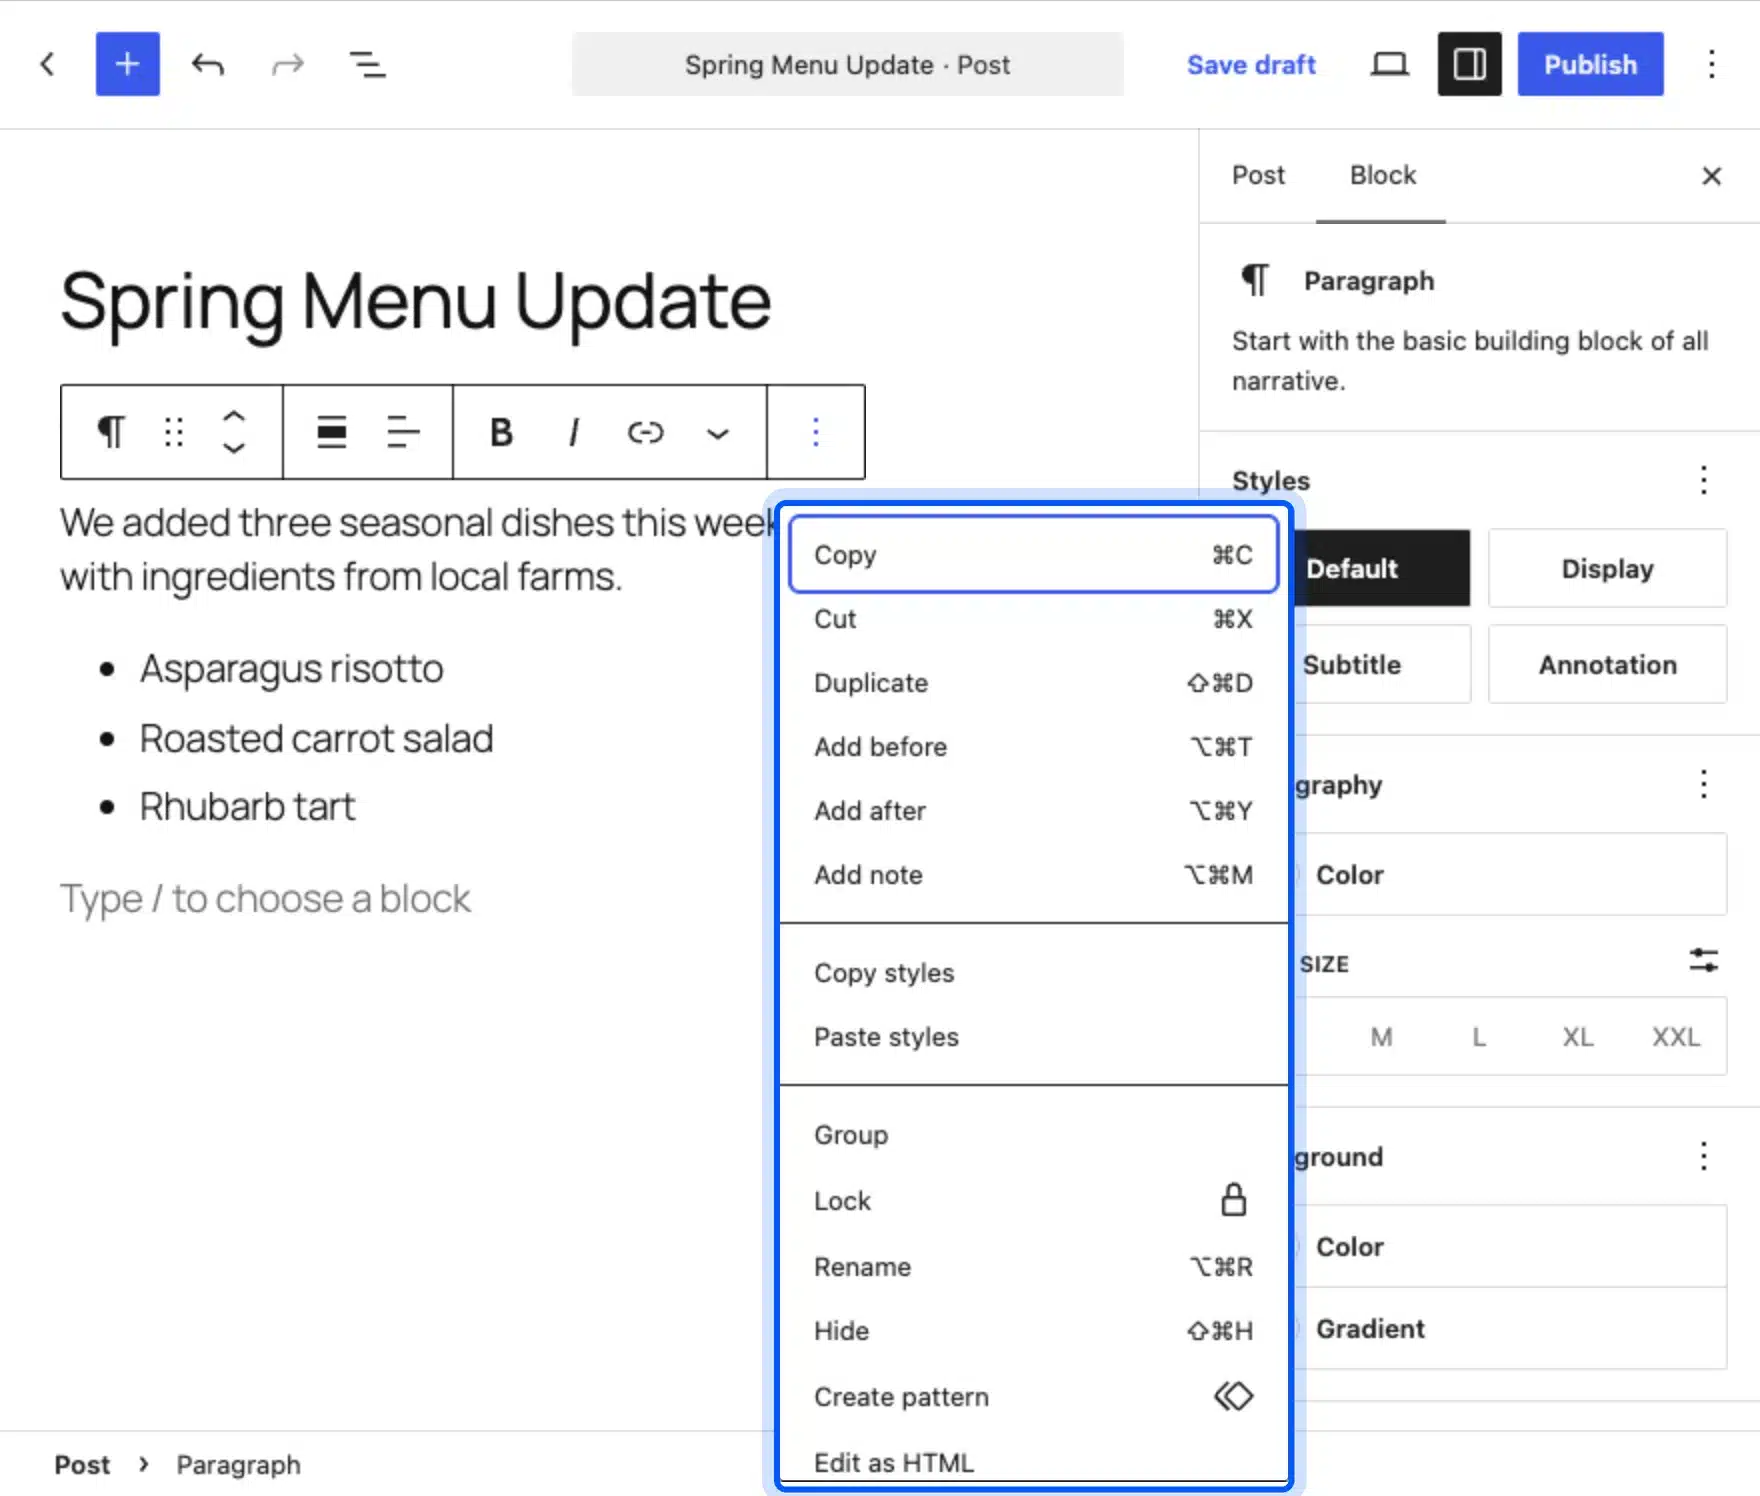This screenshot has height=1496, width=1760.
Task: Move block down with the down chevron
Action: coord(234,447)
